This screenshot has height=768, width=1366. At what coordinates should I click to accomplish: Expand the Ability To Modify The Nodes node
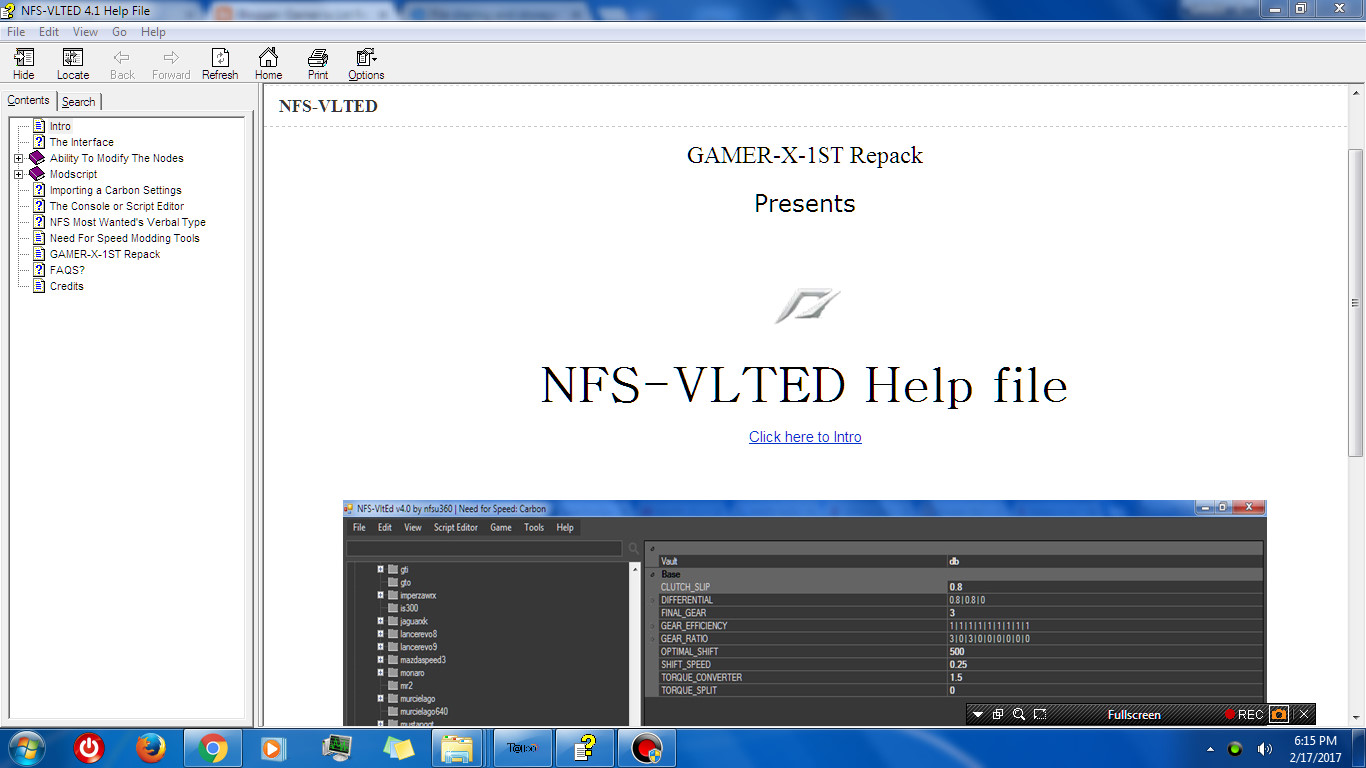[18, 157]
